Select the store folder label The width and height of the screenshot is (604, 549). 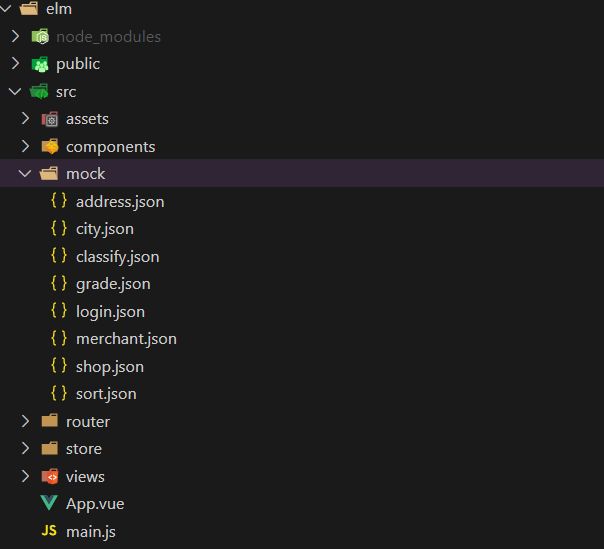point(84,449)
